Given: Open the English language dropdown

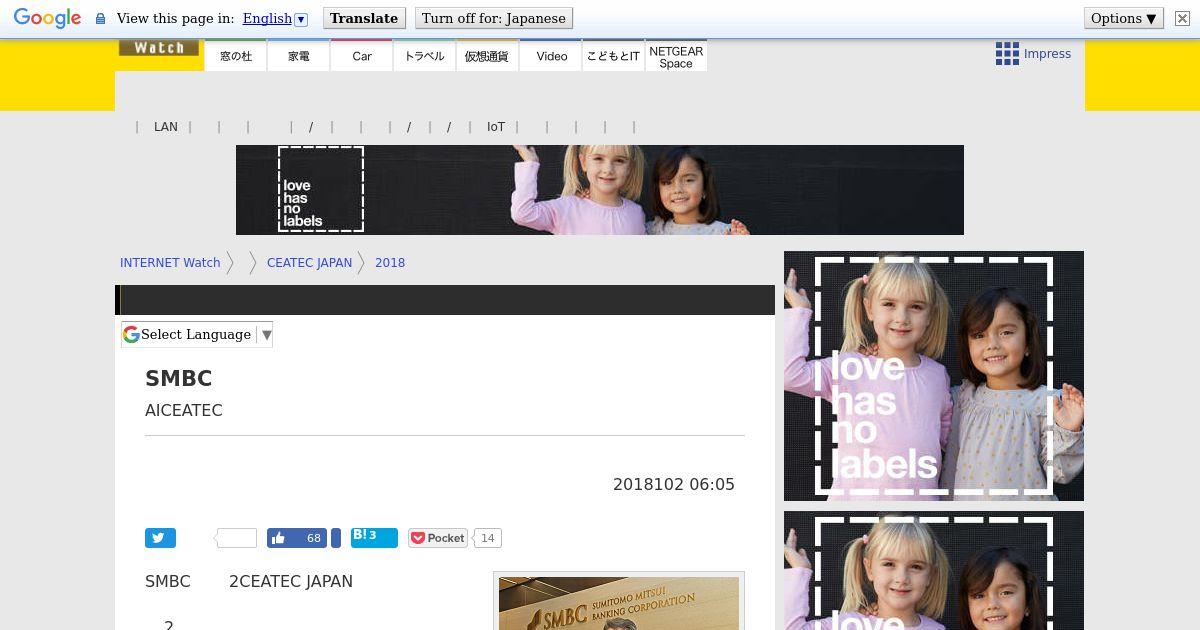Looking at the screenshot, I should [275, 18].
